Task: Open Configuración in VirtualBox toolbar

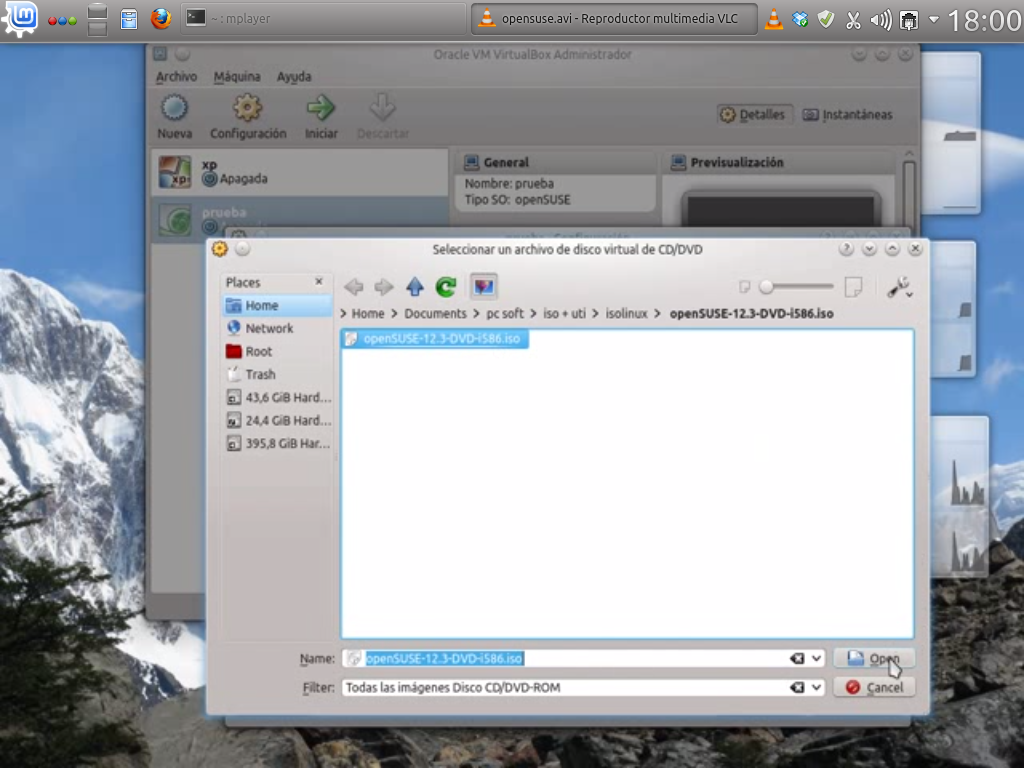Action: coord(248,116)
